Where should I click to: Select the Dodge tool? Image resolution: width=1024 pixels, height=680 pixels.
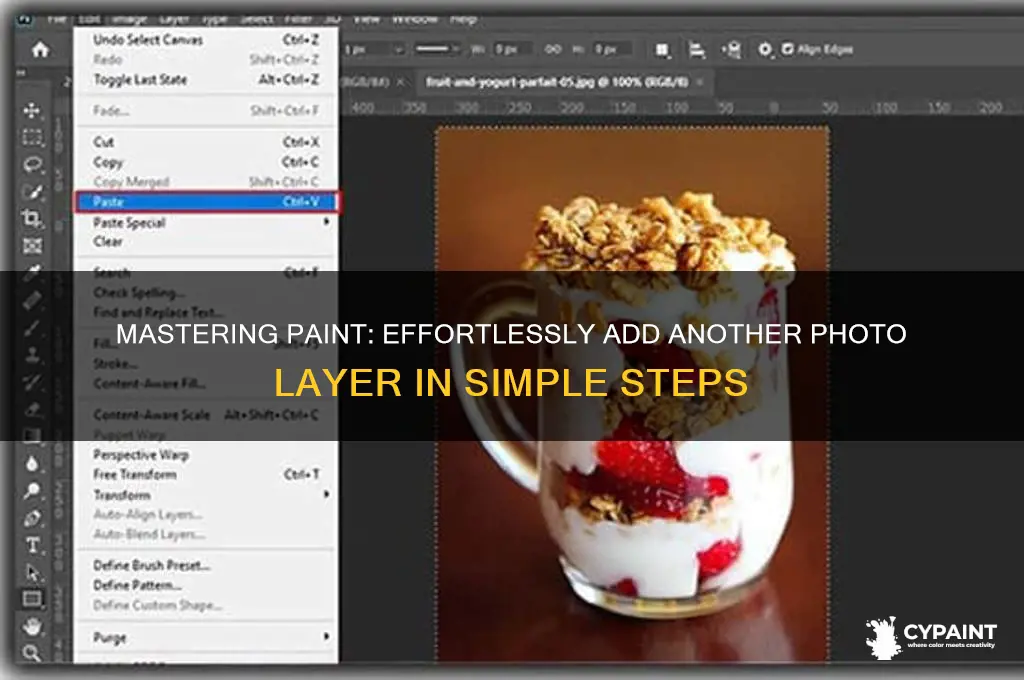tap(32, 491)
